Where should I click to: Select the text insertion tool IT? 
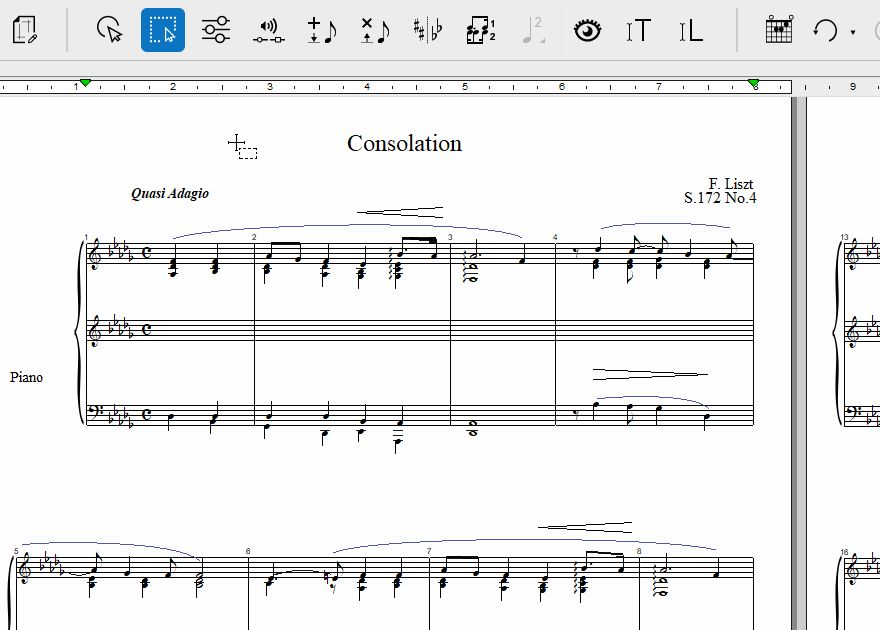click(x=638, y=30)
